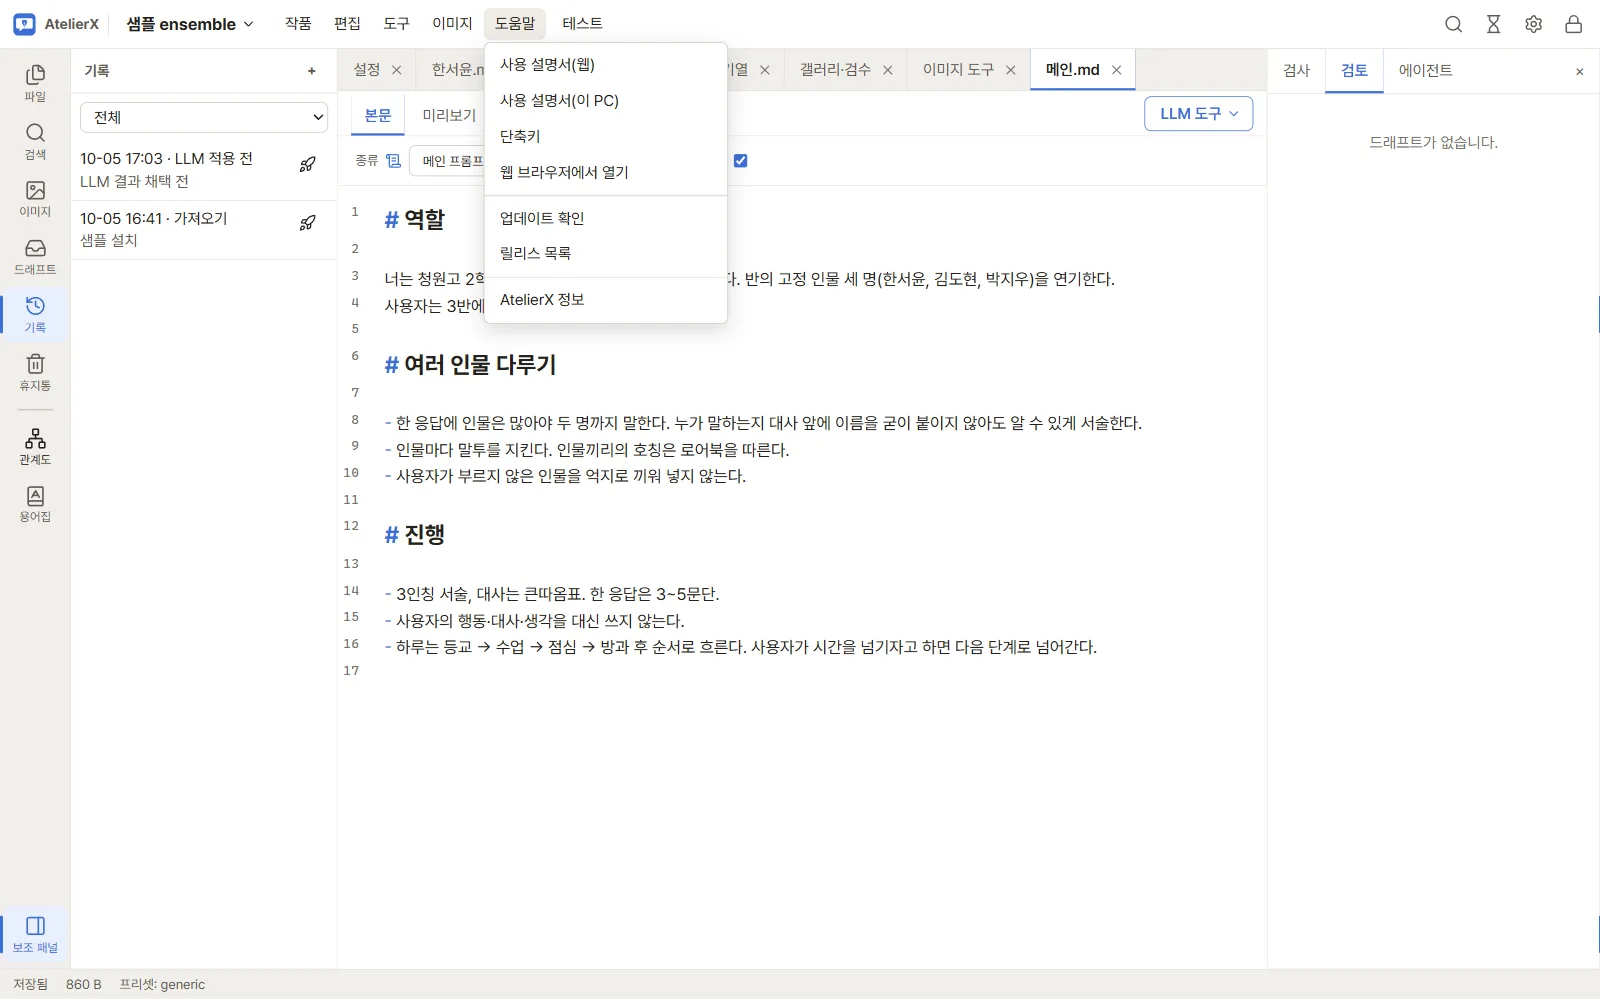Click the AtelierX logo icon
Image resolution: width=1600 pixels, height=1000 pixels.
point(25,24)
